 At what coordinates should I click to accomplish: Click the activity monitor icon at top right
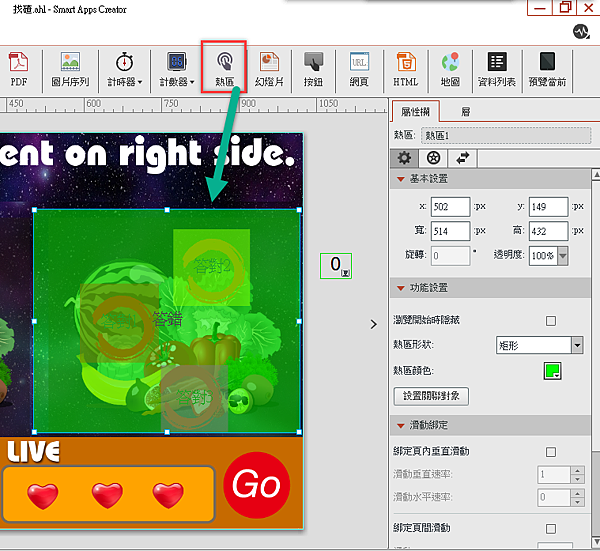point(581,31)
